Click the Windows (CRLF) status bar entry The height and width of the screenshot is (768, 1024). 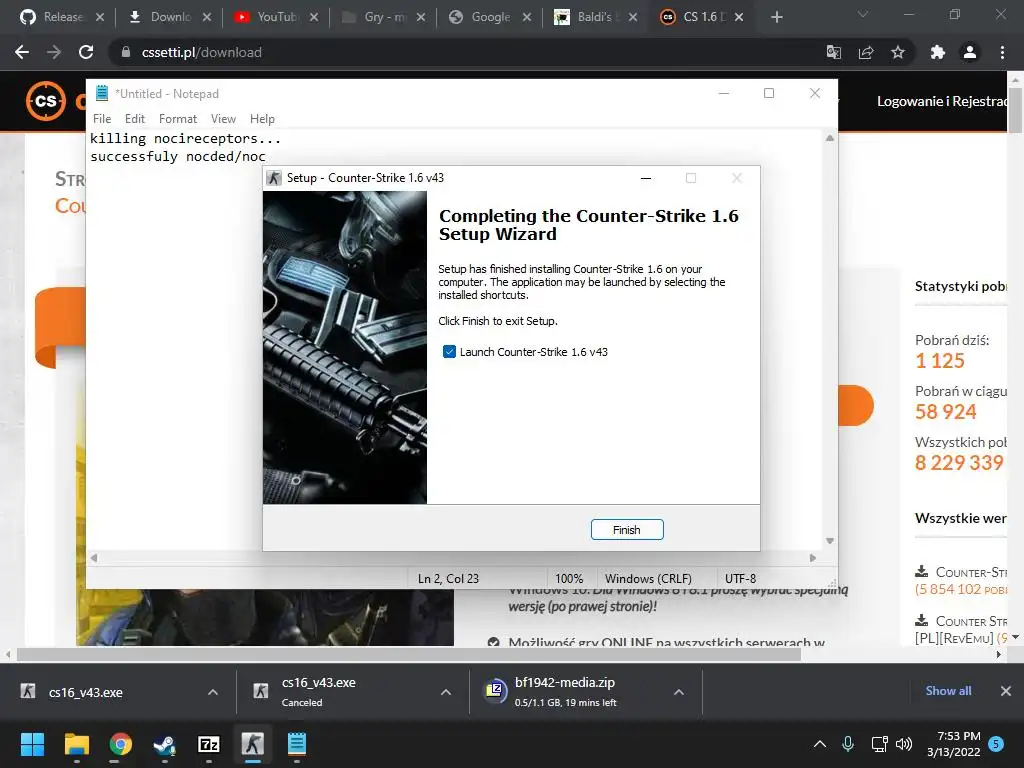(x=648, y=579)
